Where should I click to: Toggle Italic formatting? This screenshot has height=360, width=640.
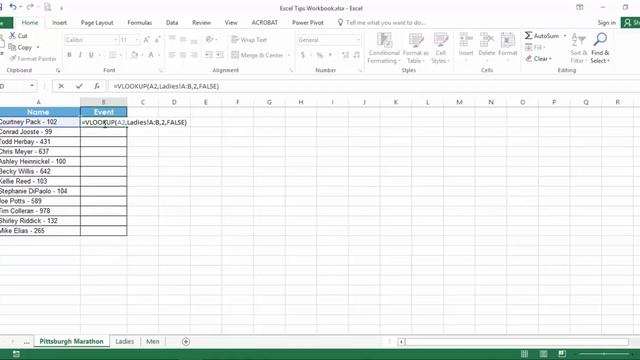[x=80, y=55]
